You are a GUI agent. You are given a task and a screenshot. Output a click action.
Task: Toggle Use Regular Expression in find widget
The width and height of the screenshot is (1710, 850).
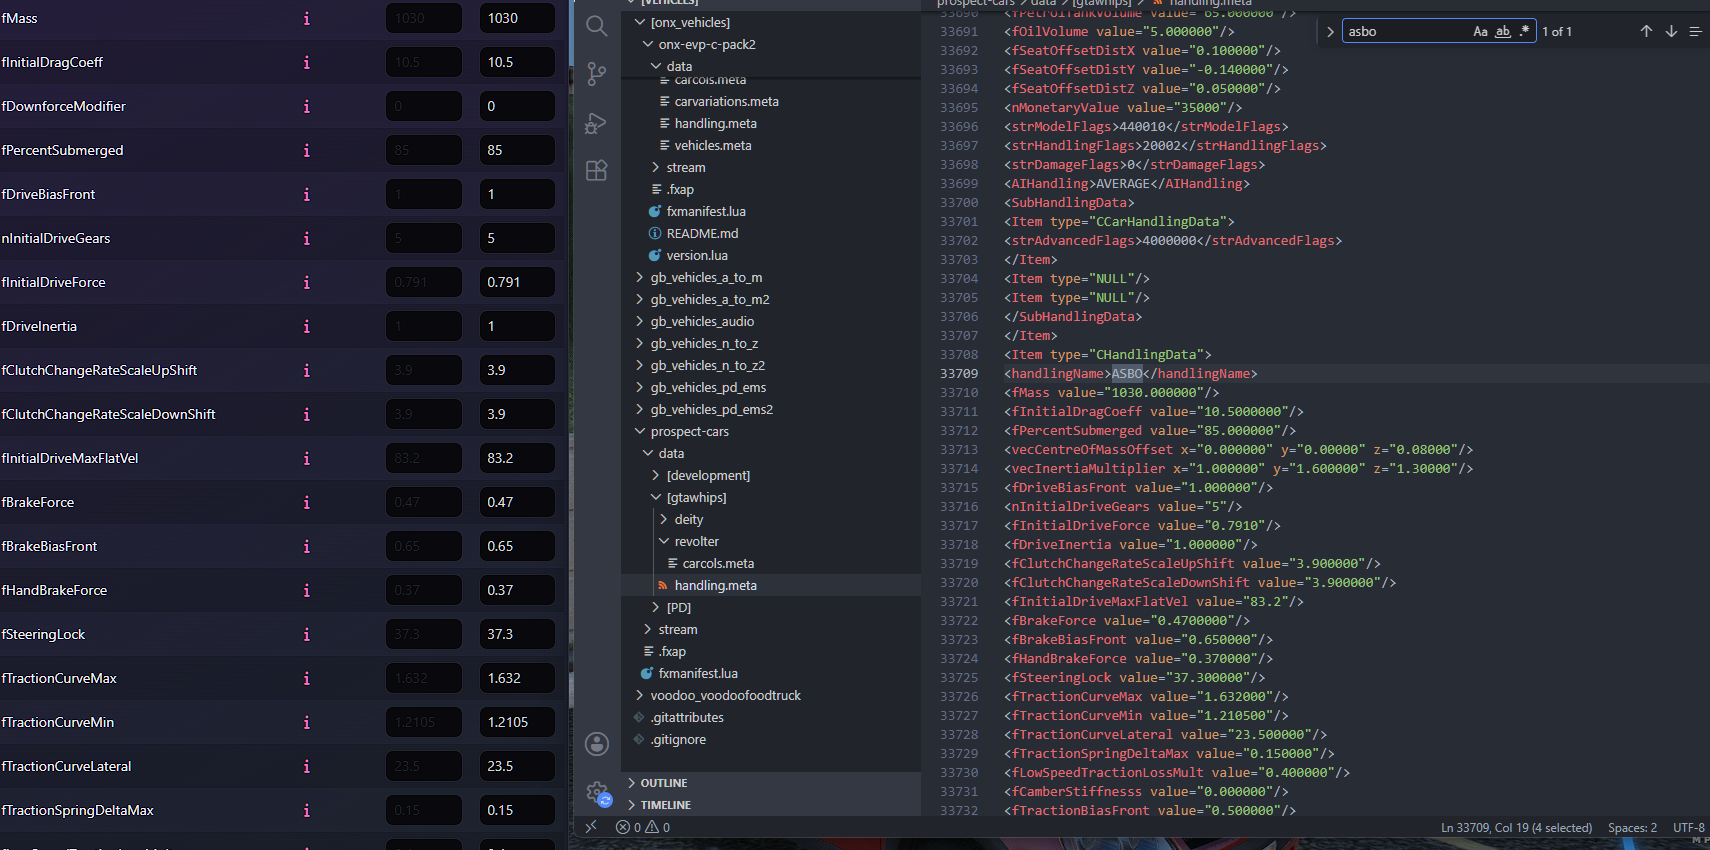click(x=1524, y=32)
